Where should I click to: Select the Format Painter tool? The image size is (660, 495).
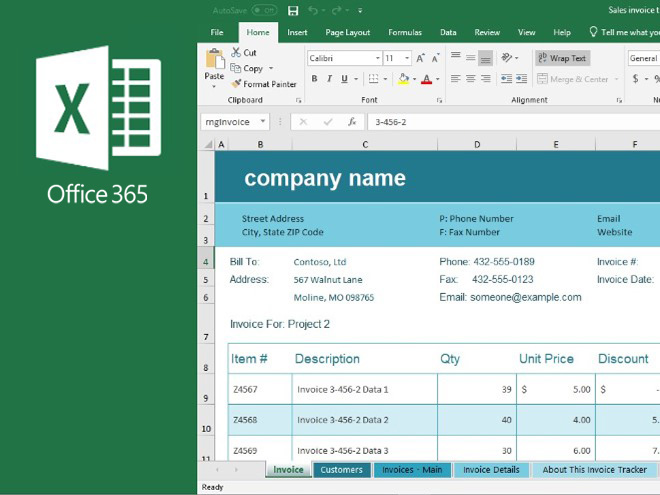(x=263, y=84)
